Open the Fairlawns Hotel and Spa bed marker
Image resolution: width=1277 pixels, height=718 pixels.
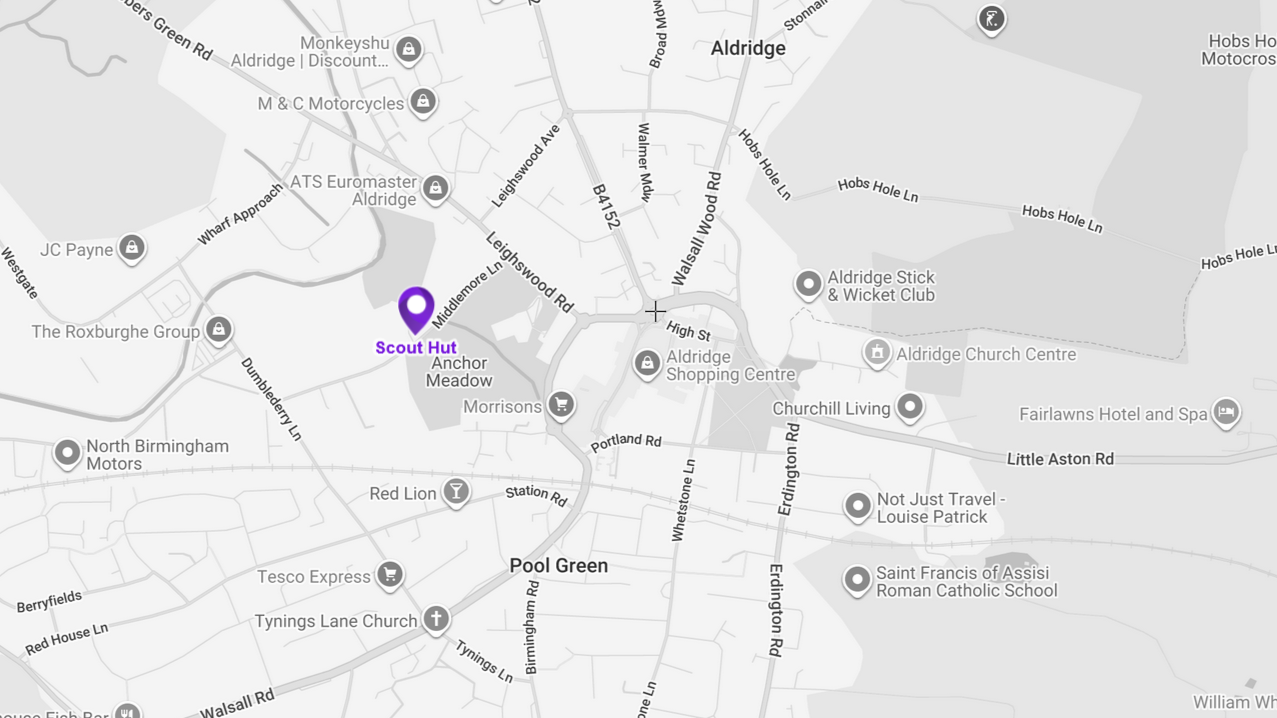click(x=1225, y=412)
